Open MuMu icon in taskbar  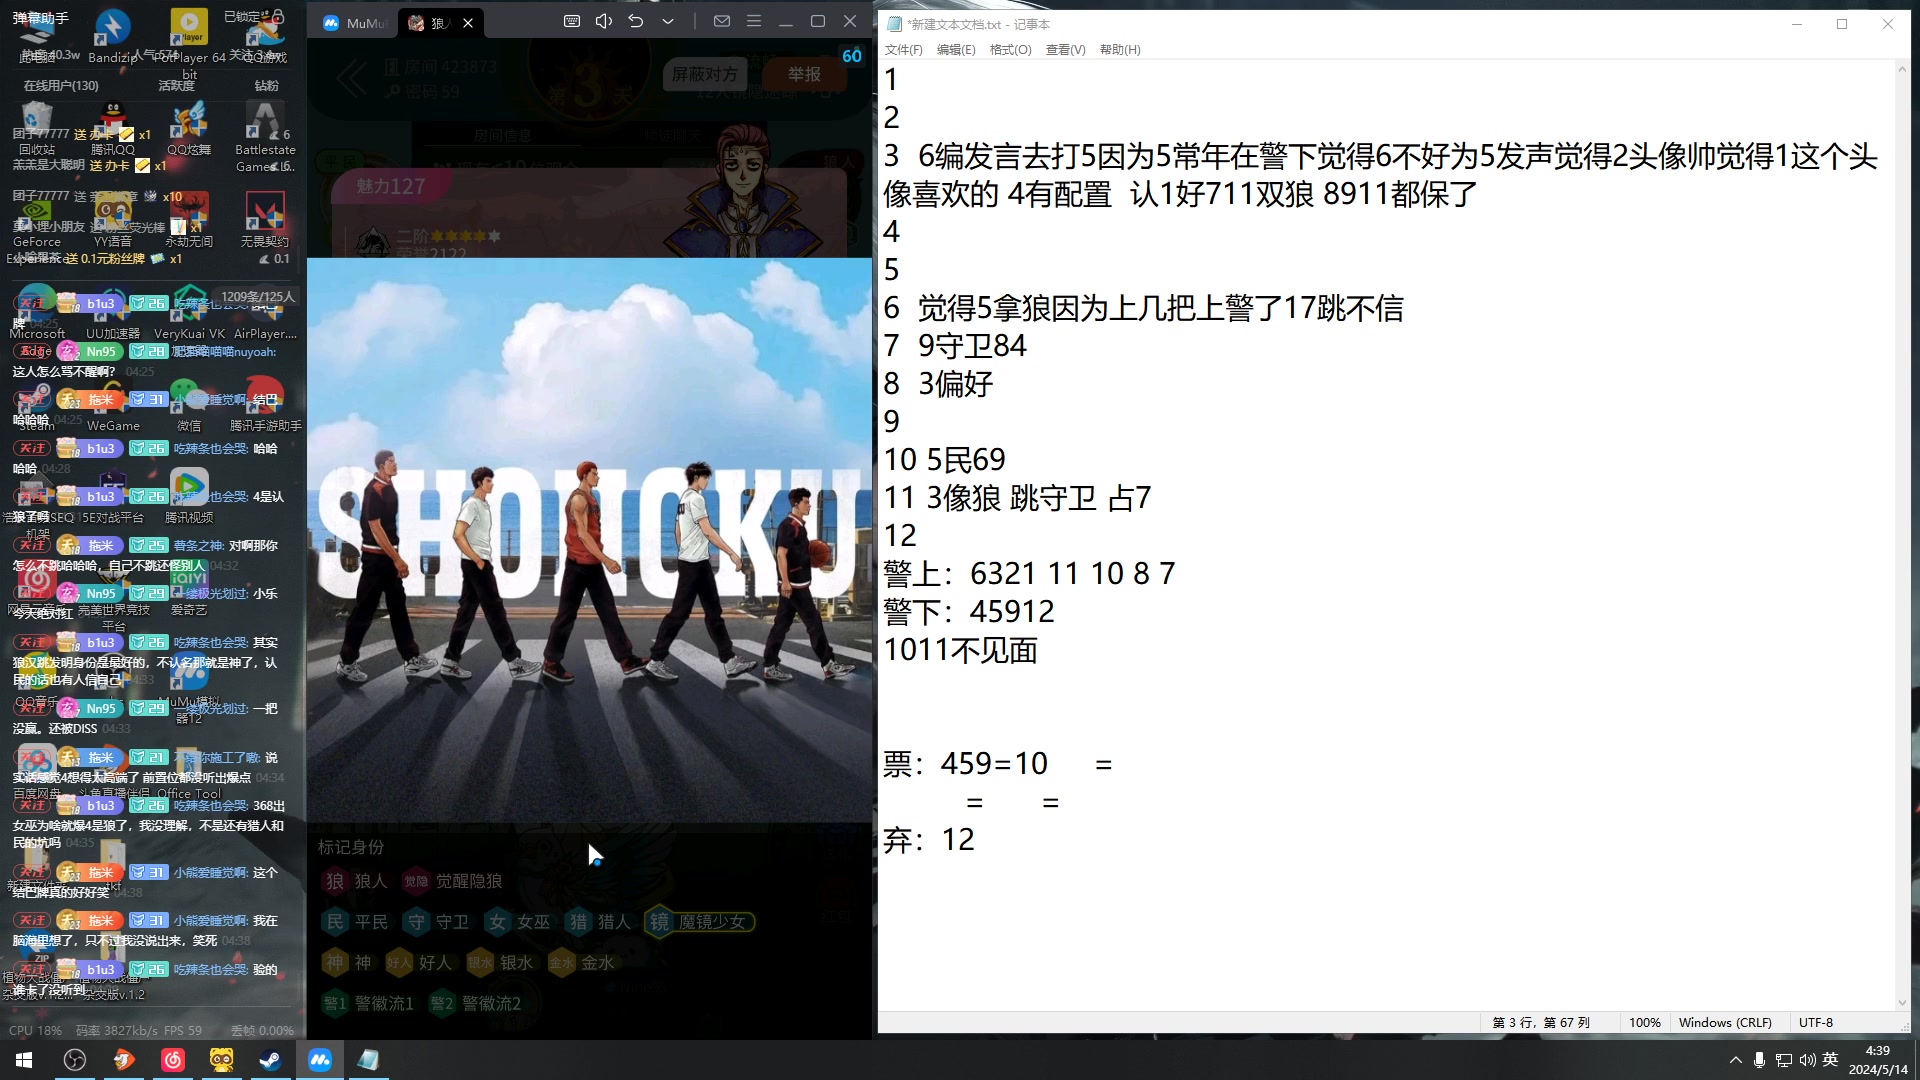[x=320, y=1060]
